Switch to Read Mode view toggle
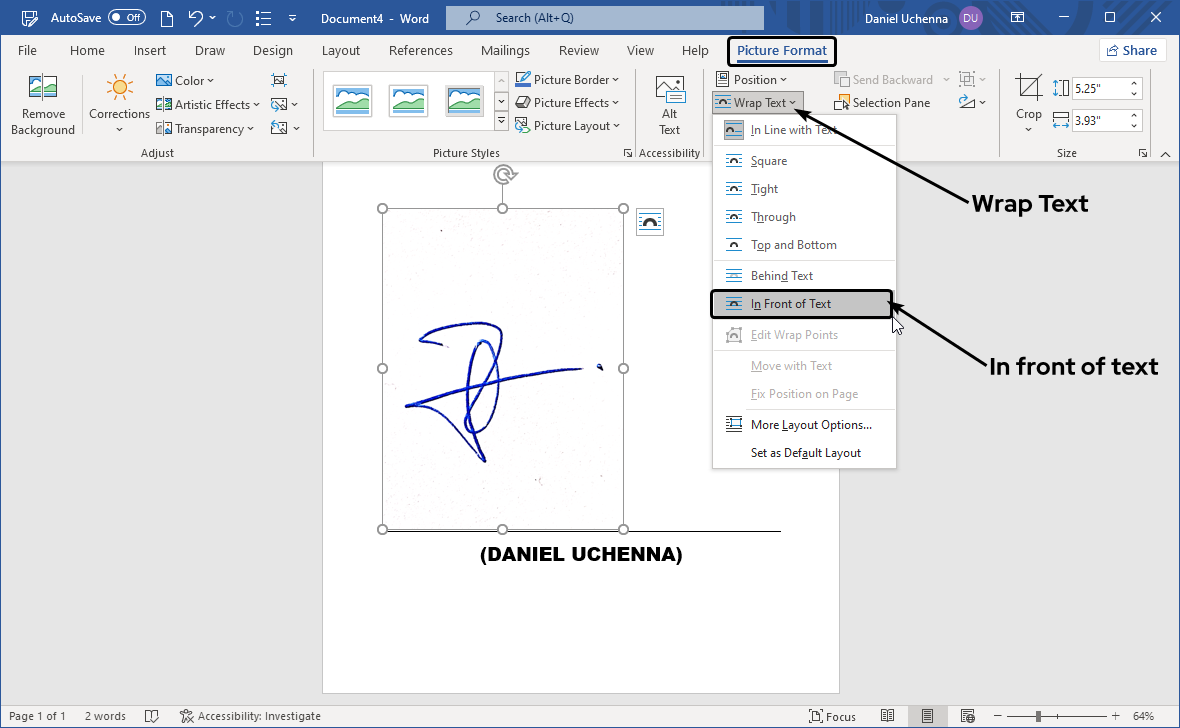1180x728 pixels. [x=888, y=715]
